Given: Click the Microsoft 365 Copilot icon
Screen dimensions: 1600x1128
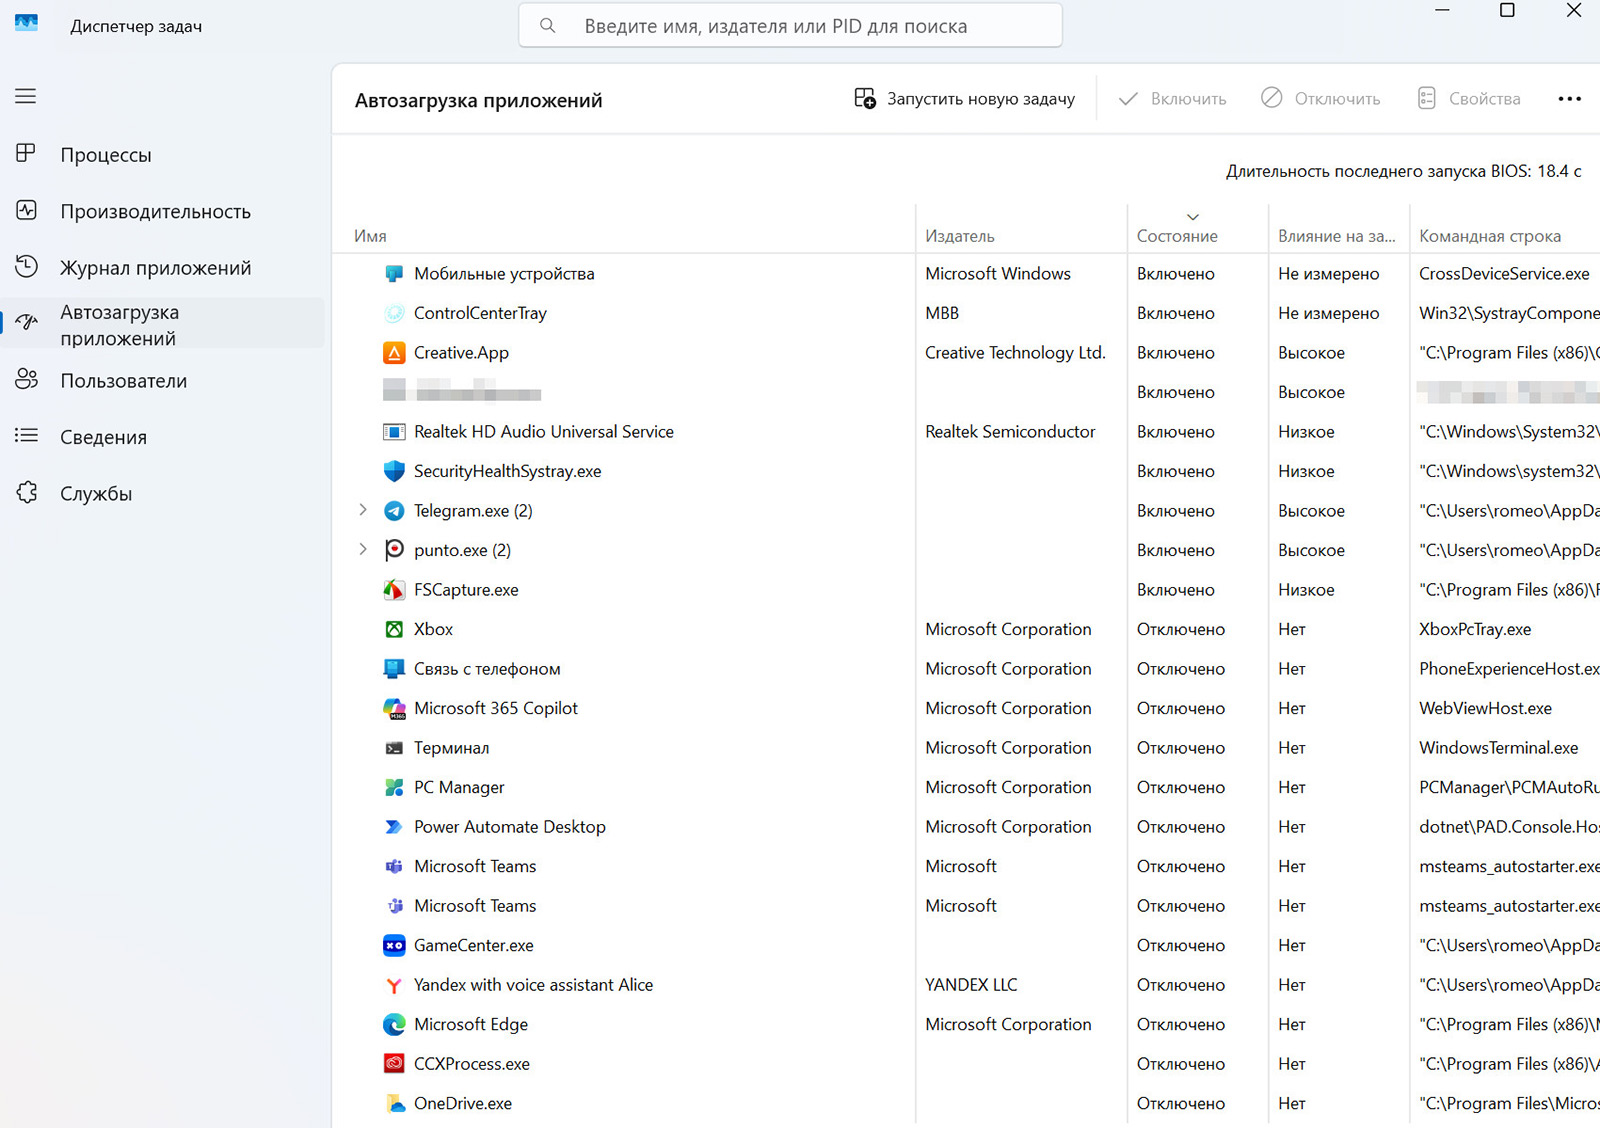Looking at the screenshot, I should [394, 708].
